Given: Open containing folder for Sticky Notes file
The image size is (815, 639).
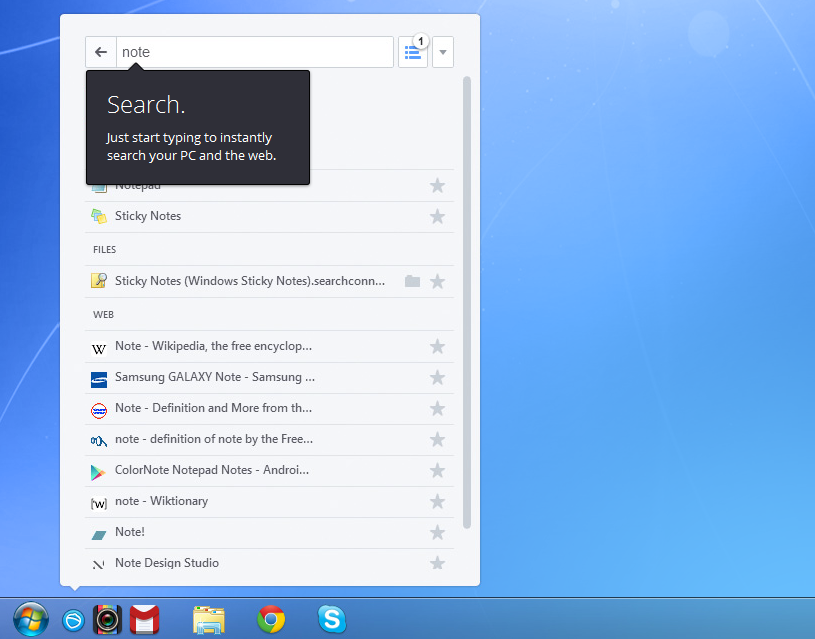Looking at the screenshot, I should click(412, 281).
